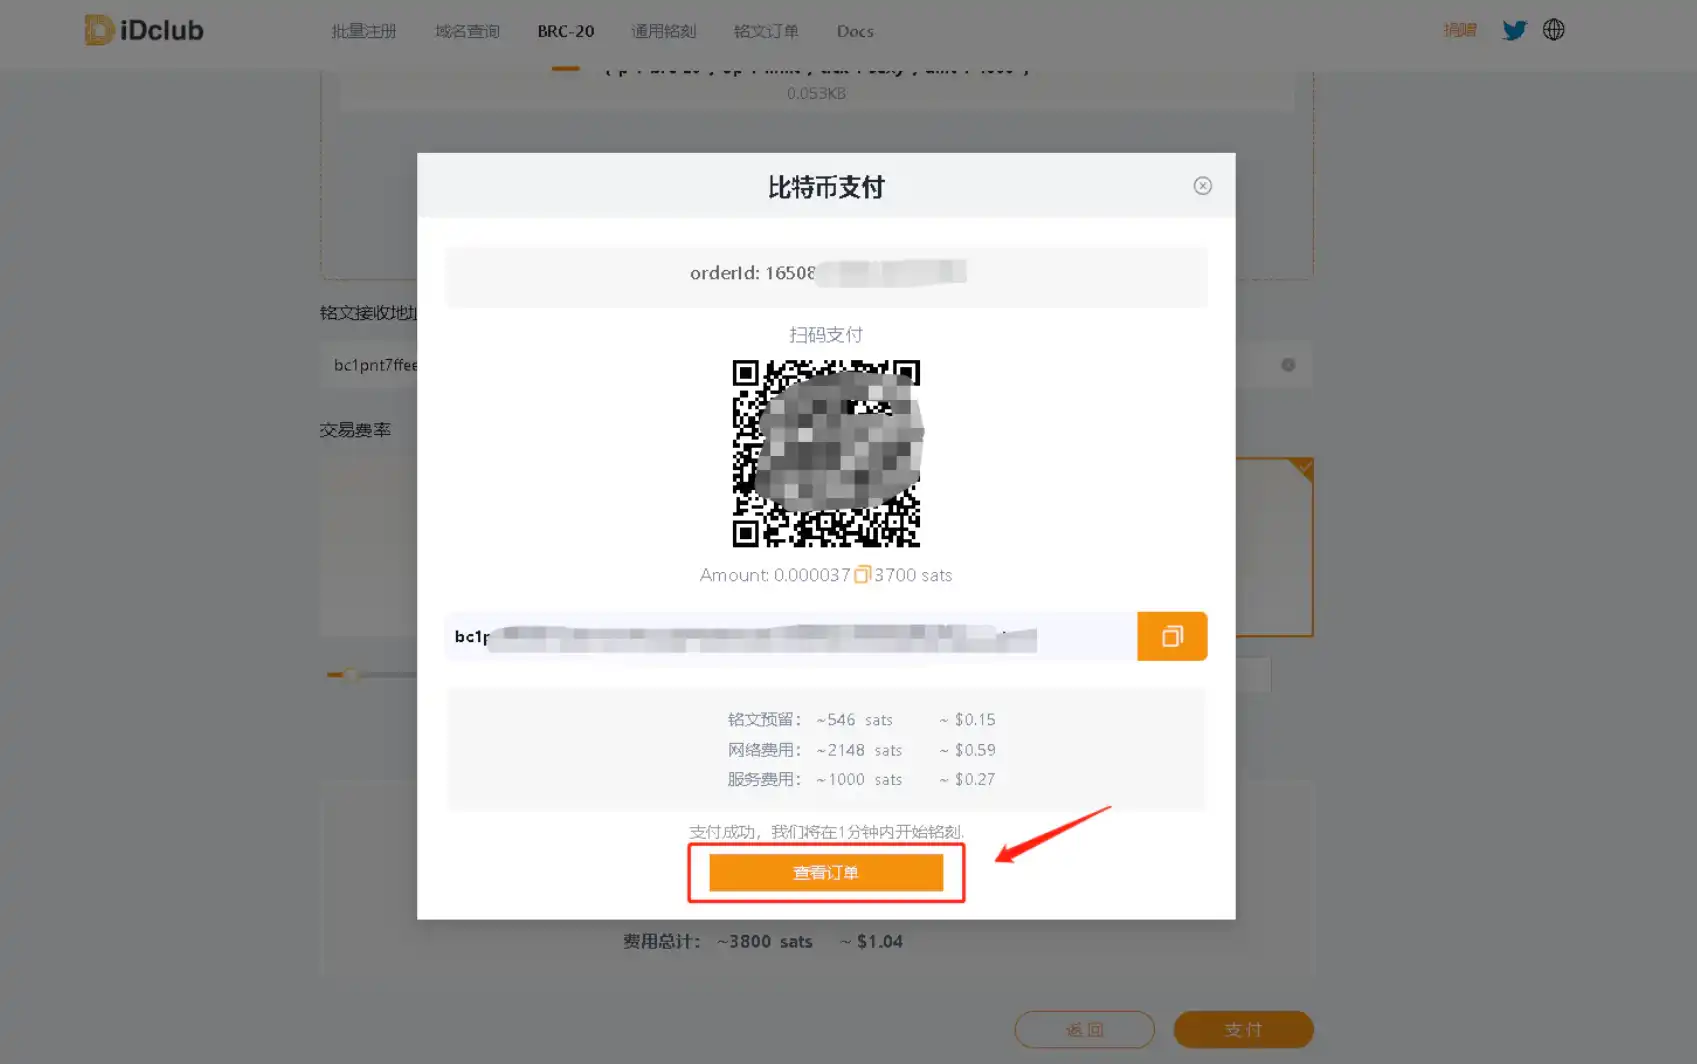Open the Docs page
Viewport: 1697px width, 1064px height.
point(854,31)
